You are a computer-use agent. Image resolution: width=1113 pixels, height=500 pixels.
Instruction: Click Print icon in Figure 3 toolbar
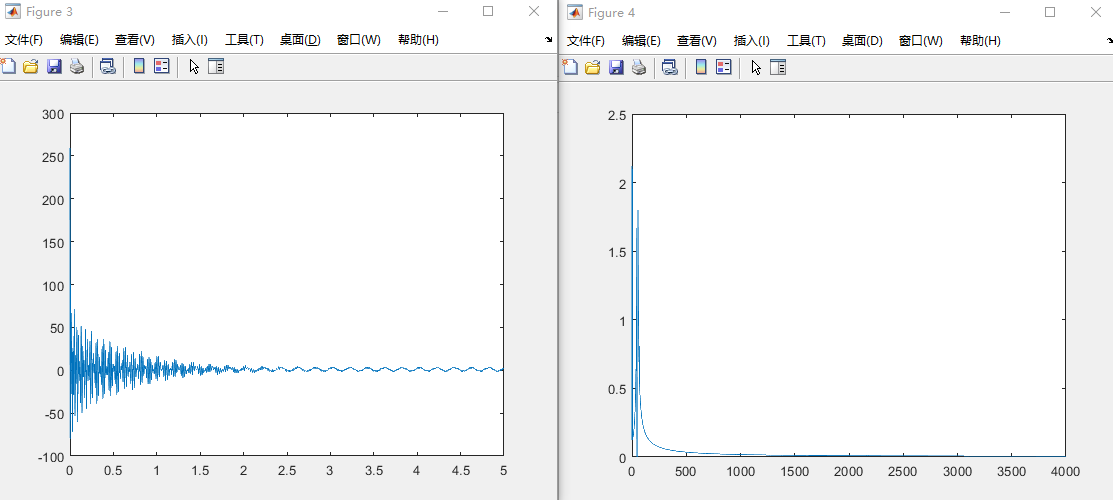[x=77, y=67]
